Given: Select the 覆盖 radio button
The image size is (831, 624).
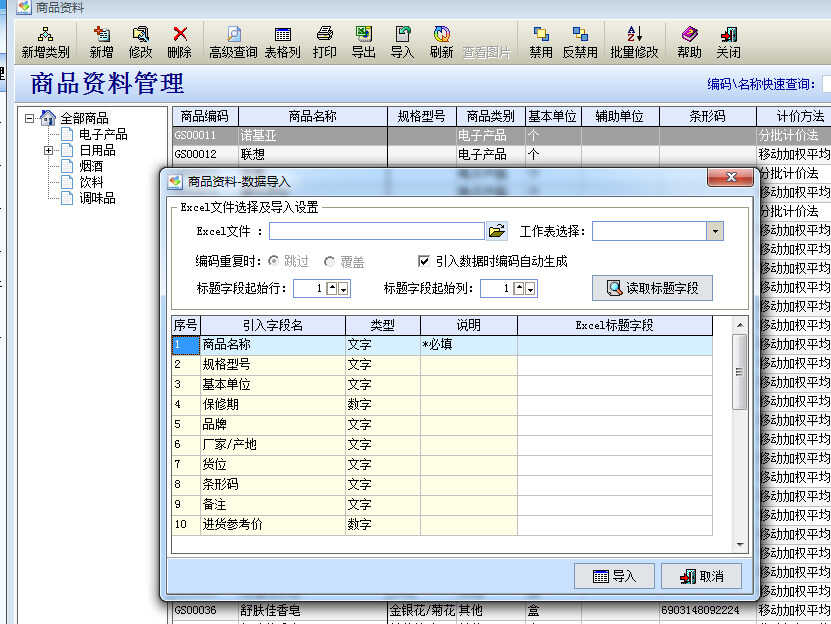Looking at the screenshot, I should [x=329, y=261].
